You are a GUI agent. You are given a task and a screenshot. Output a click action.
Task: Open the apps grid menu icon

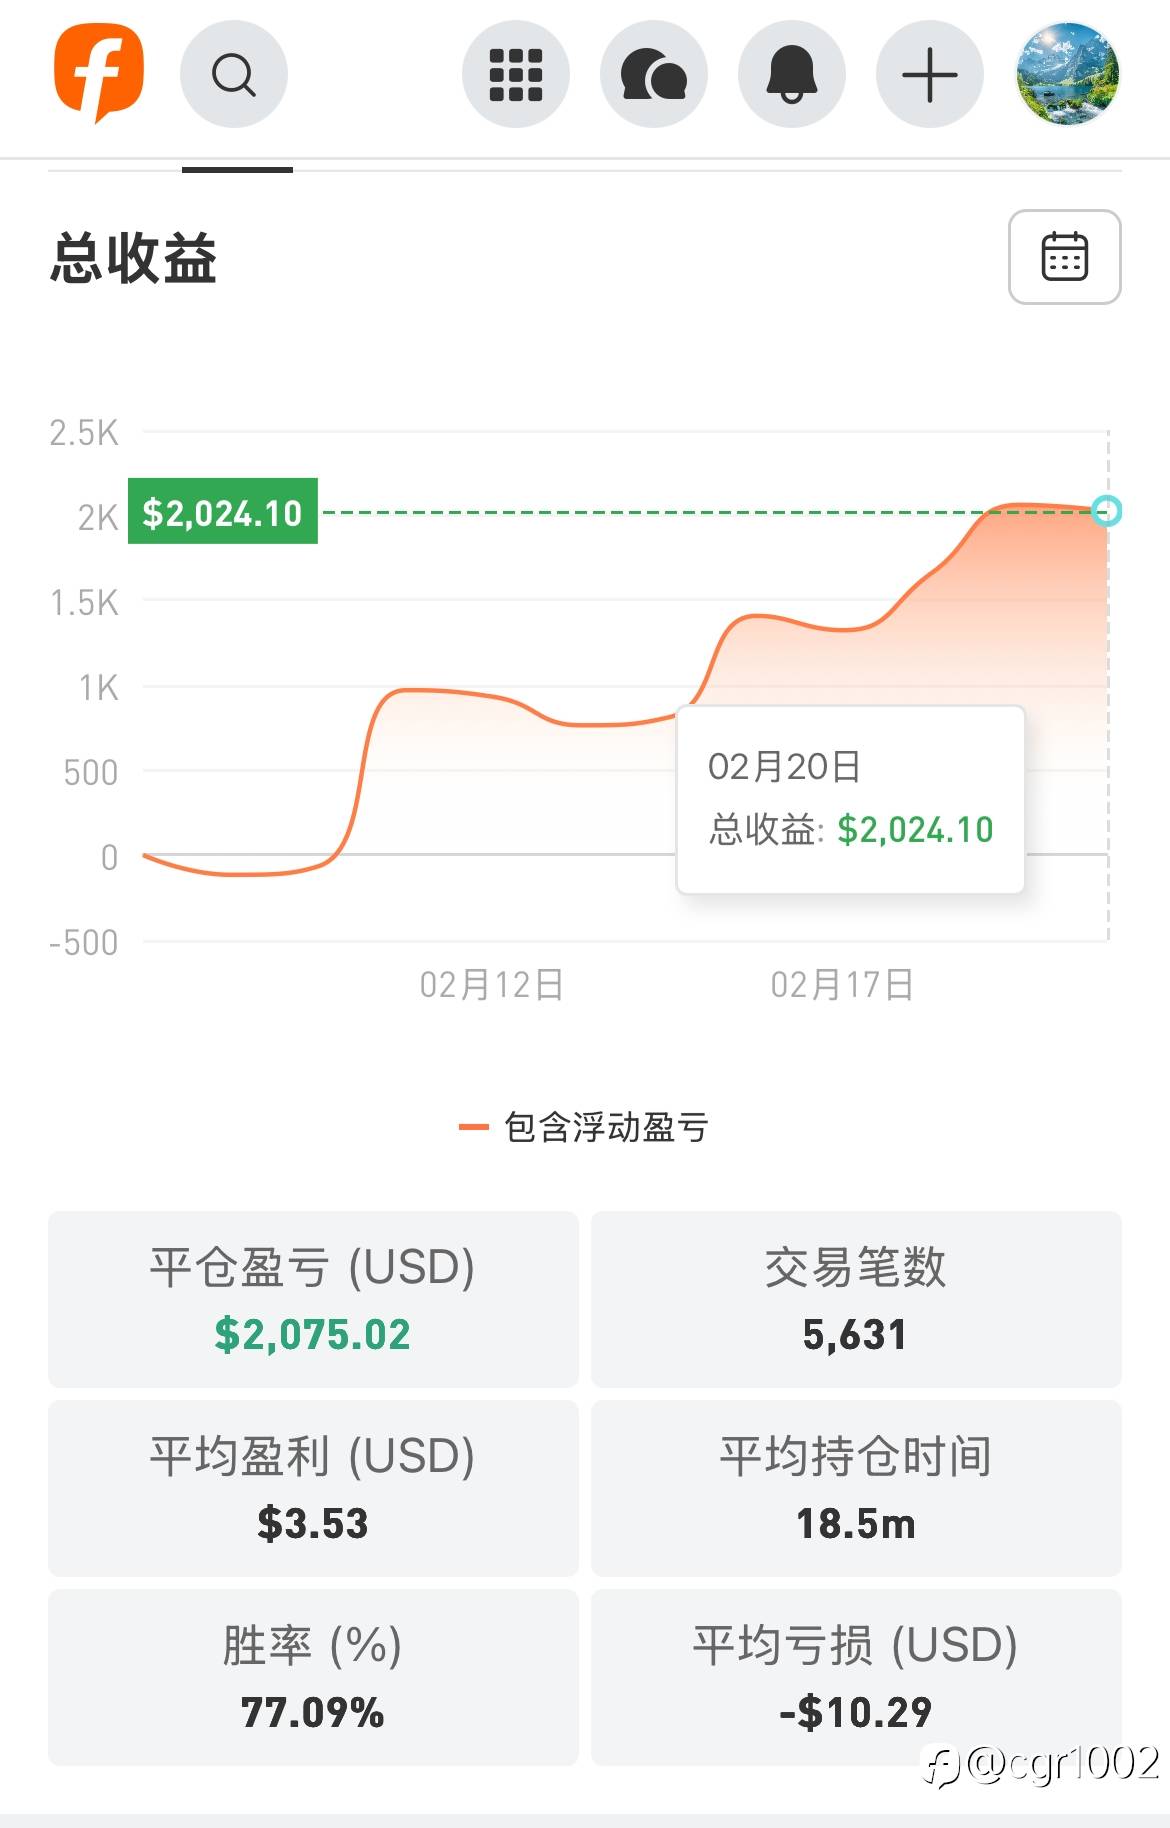[x=516, y=75]
